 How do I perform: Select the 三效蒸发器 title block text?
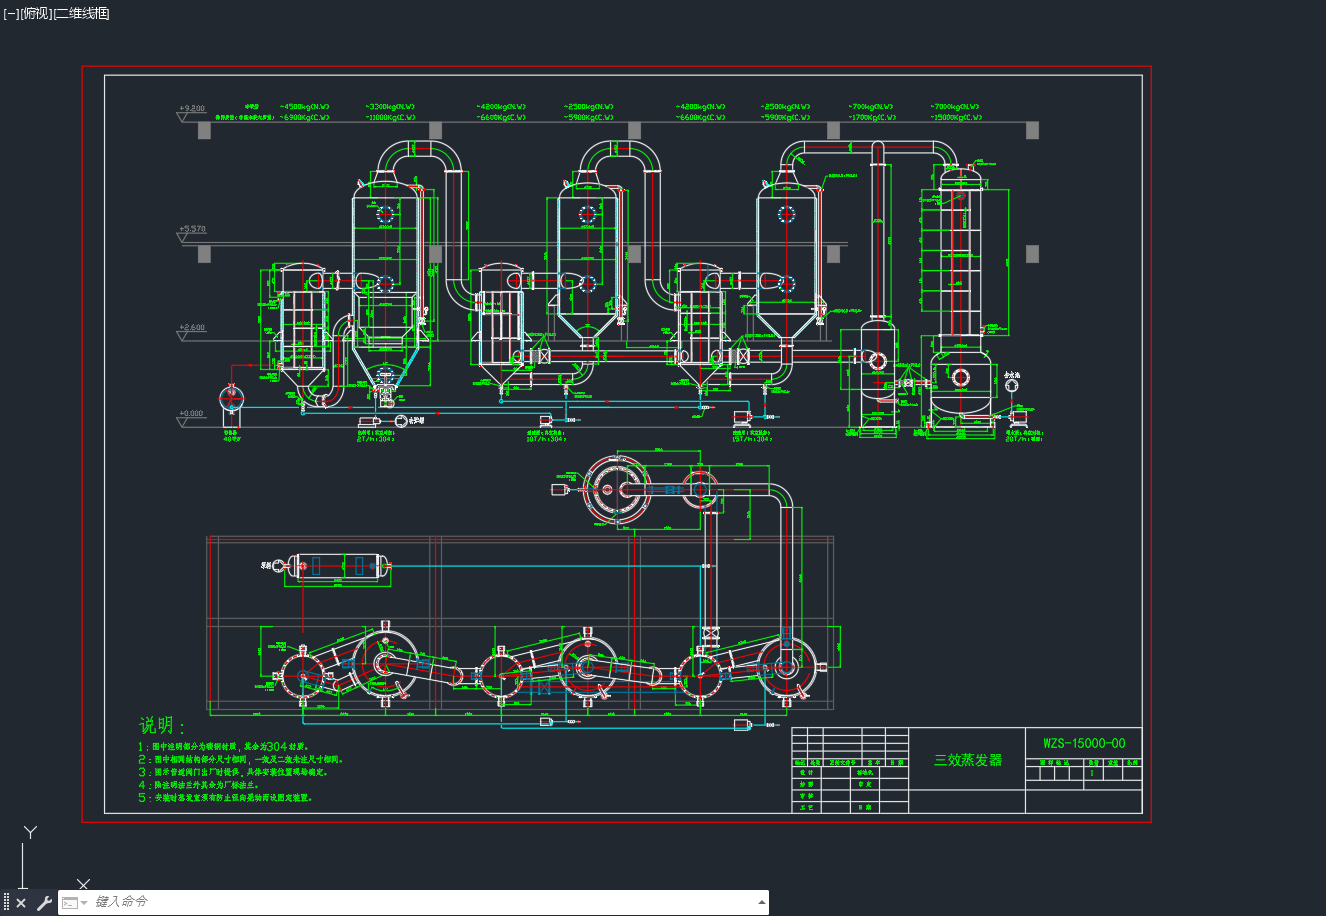tap(968, 760)
